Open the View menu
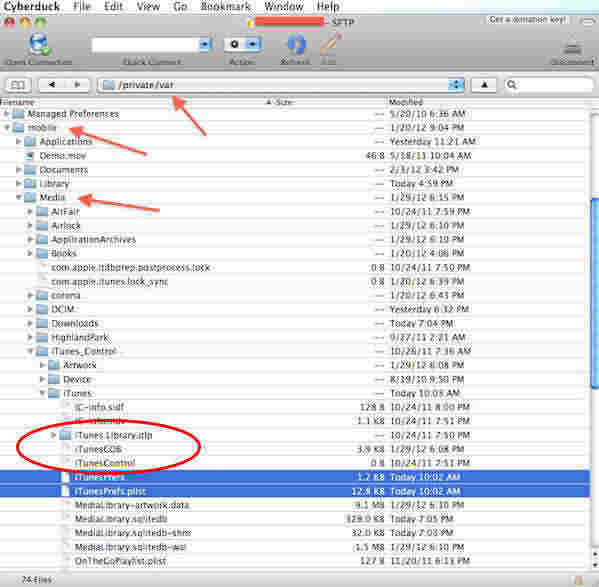This screenshot has width=599, height=587. 148,6
